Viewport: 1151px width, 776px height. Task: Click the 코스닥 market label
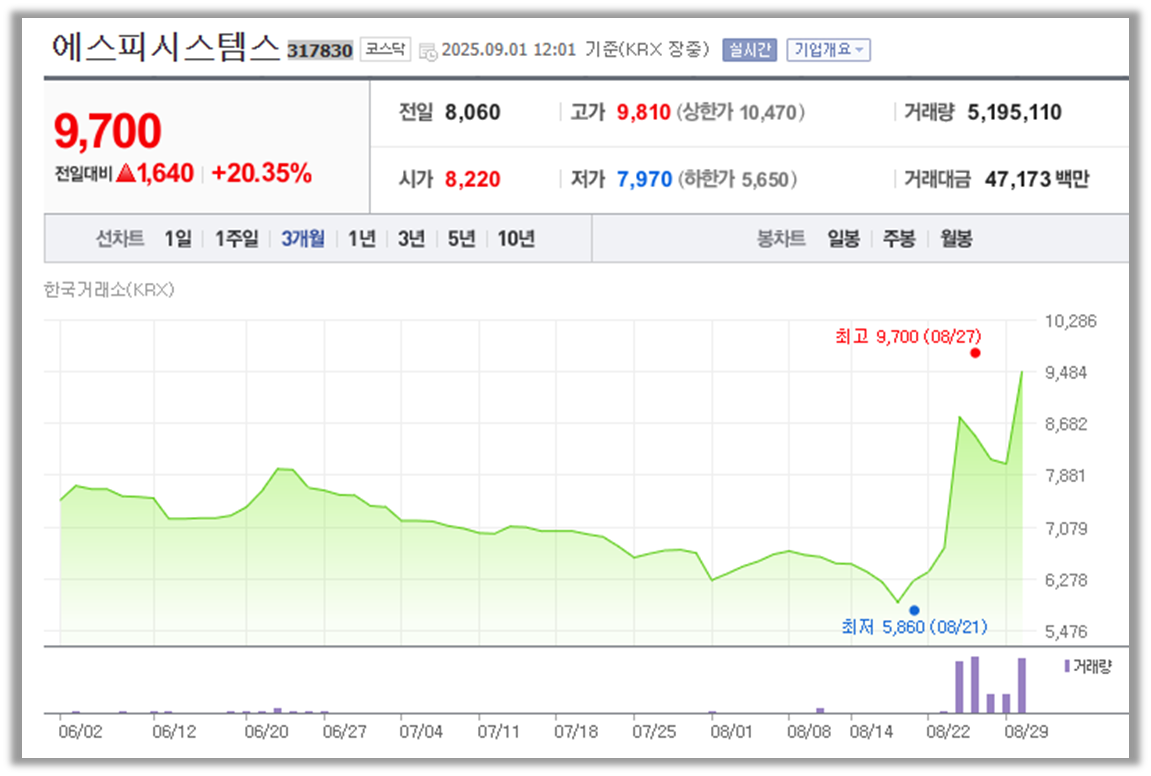pos(385,49)
